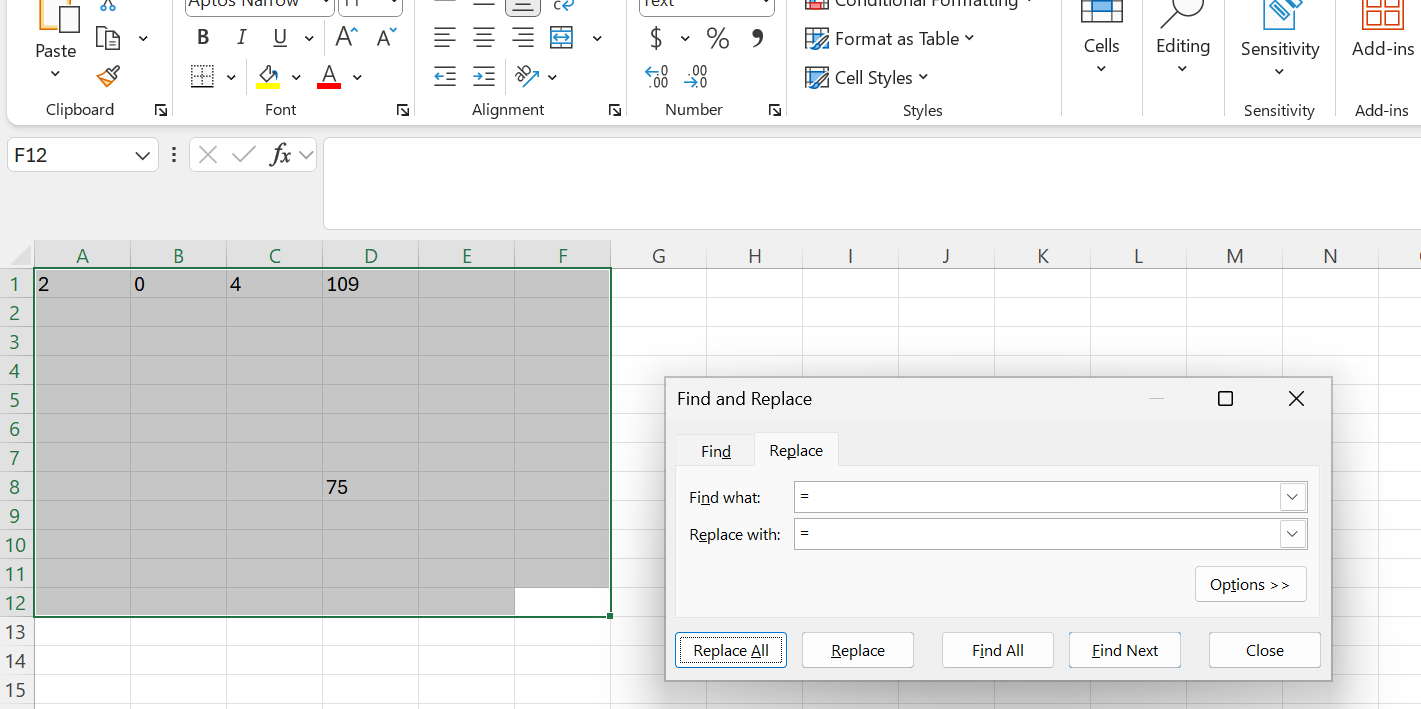
Task: Open the Cells menu
Action: click(x=1101, y=45)
